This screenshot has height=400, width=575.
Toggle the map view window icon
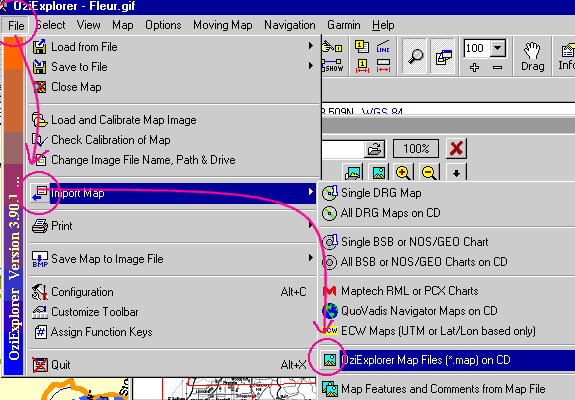[443, 56]
